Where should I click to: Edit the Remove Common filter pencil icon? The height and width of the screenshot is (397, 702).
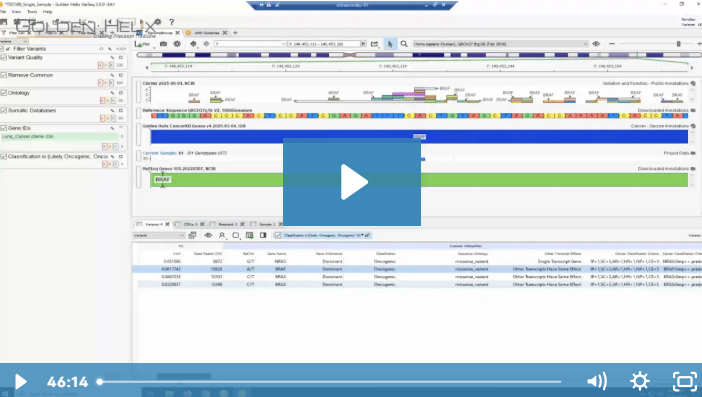click(x=112, y=75)
